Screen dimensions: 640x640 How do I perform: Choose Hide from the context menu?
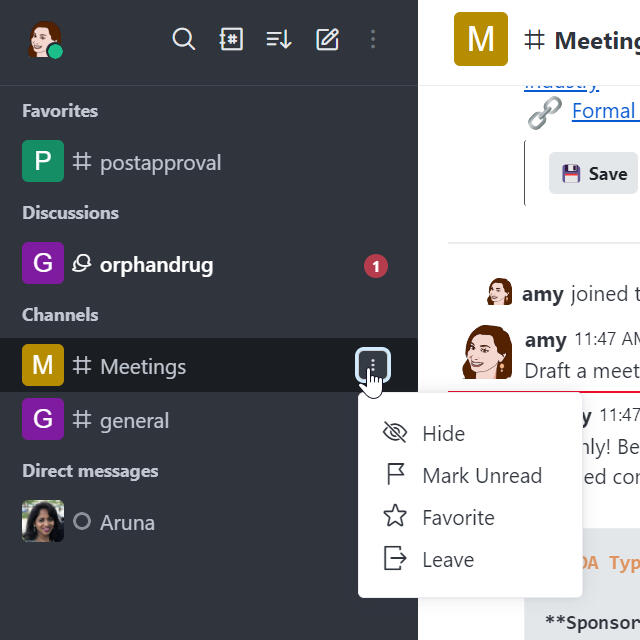point(443,433)
